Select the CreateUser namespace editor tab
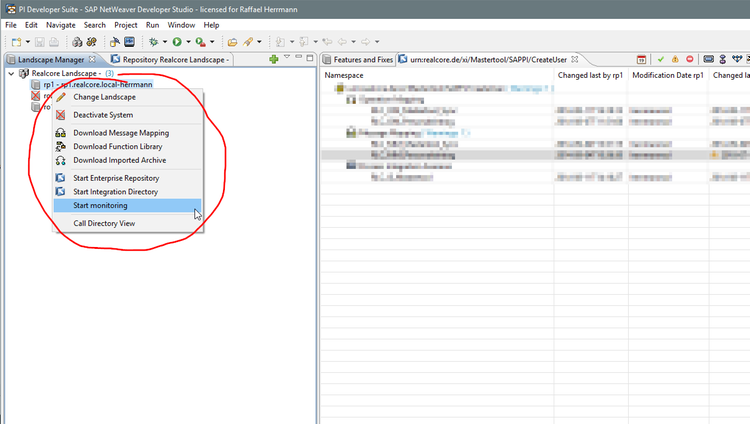This screenshot has height=424, width=750. (488, 59)
